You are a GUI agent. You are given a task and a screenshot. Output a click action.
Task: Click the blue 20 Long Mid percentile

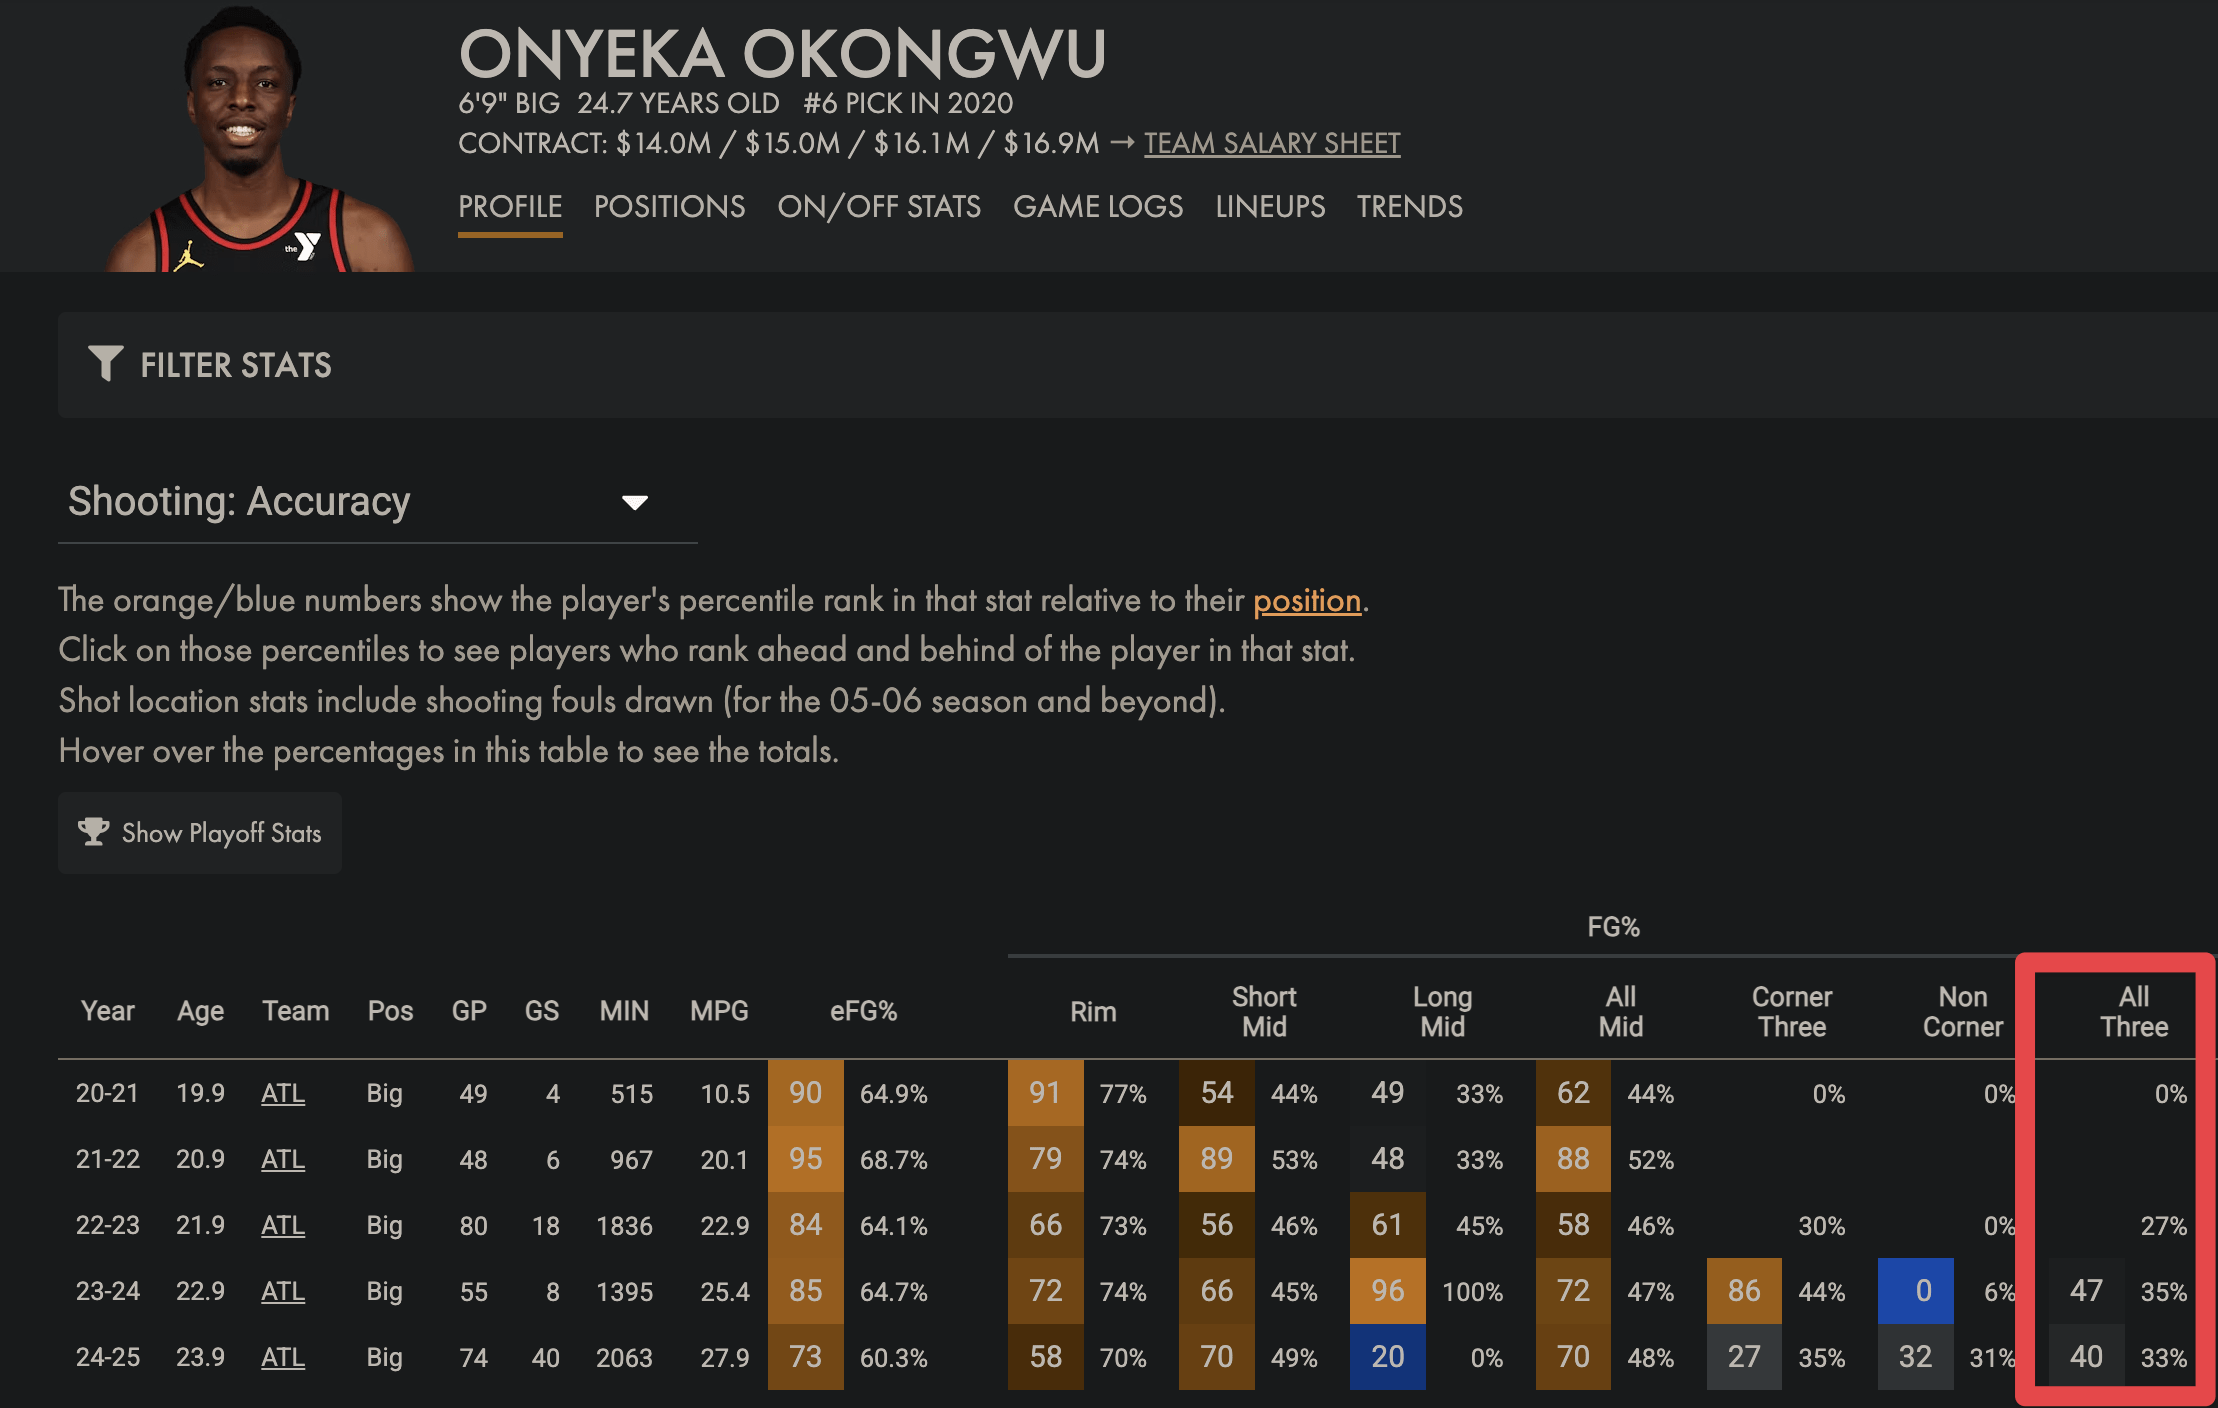(1387, 1357)
